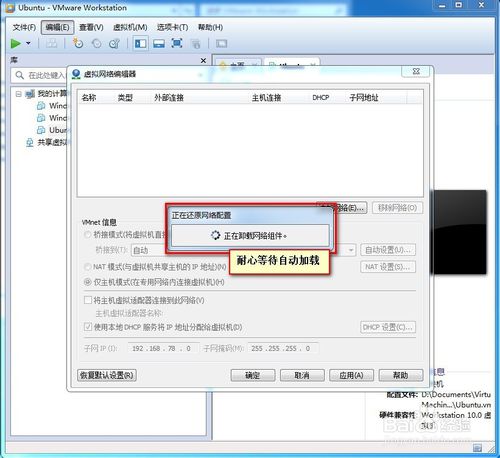Collapse the 我的计算机 tree node
This screenshot has width=500, height=458.
coord(19,94)
